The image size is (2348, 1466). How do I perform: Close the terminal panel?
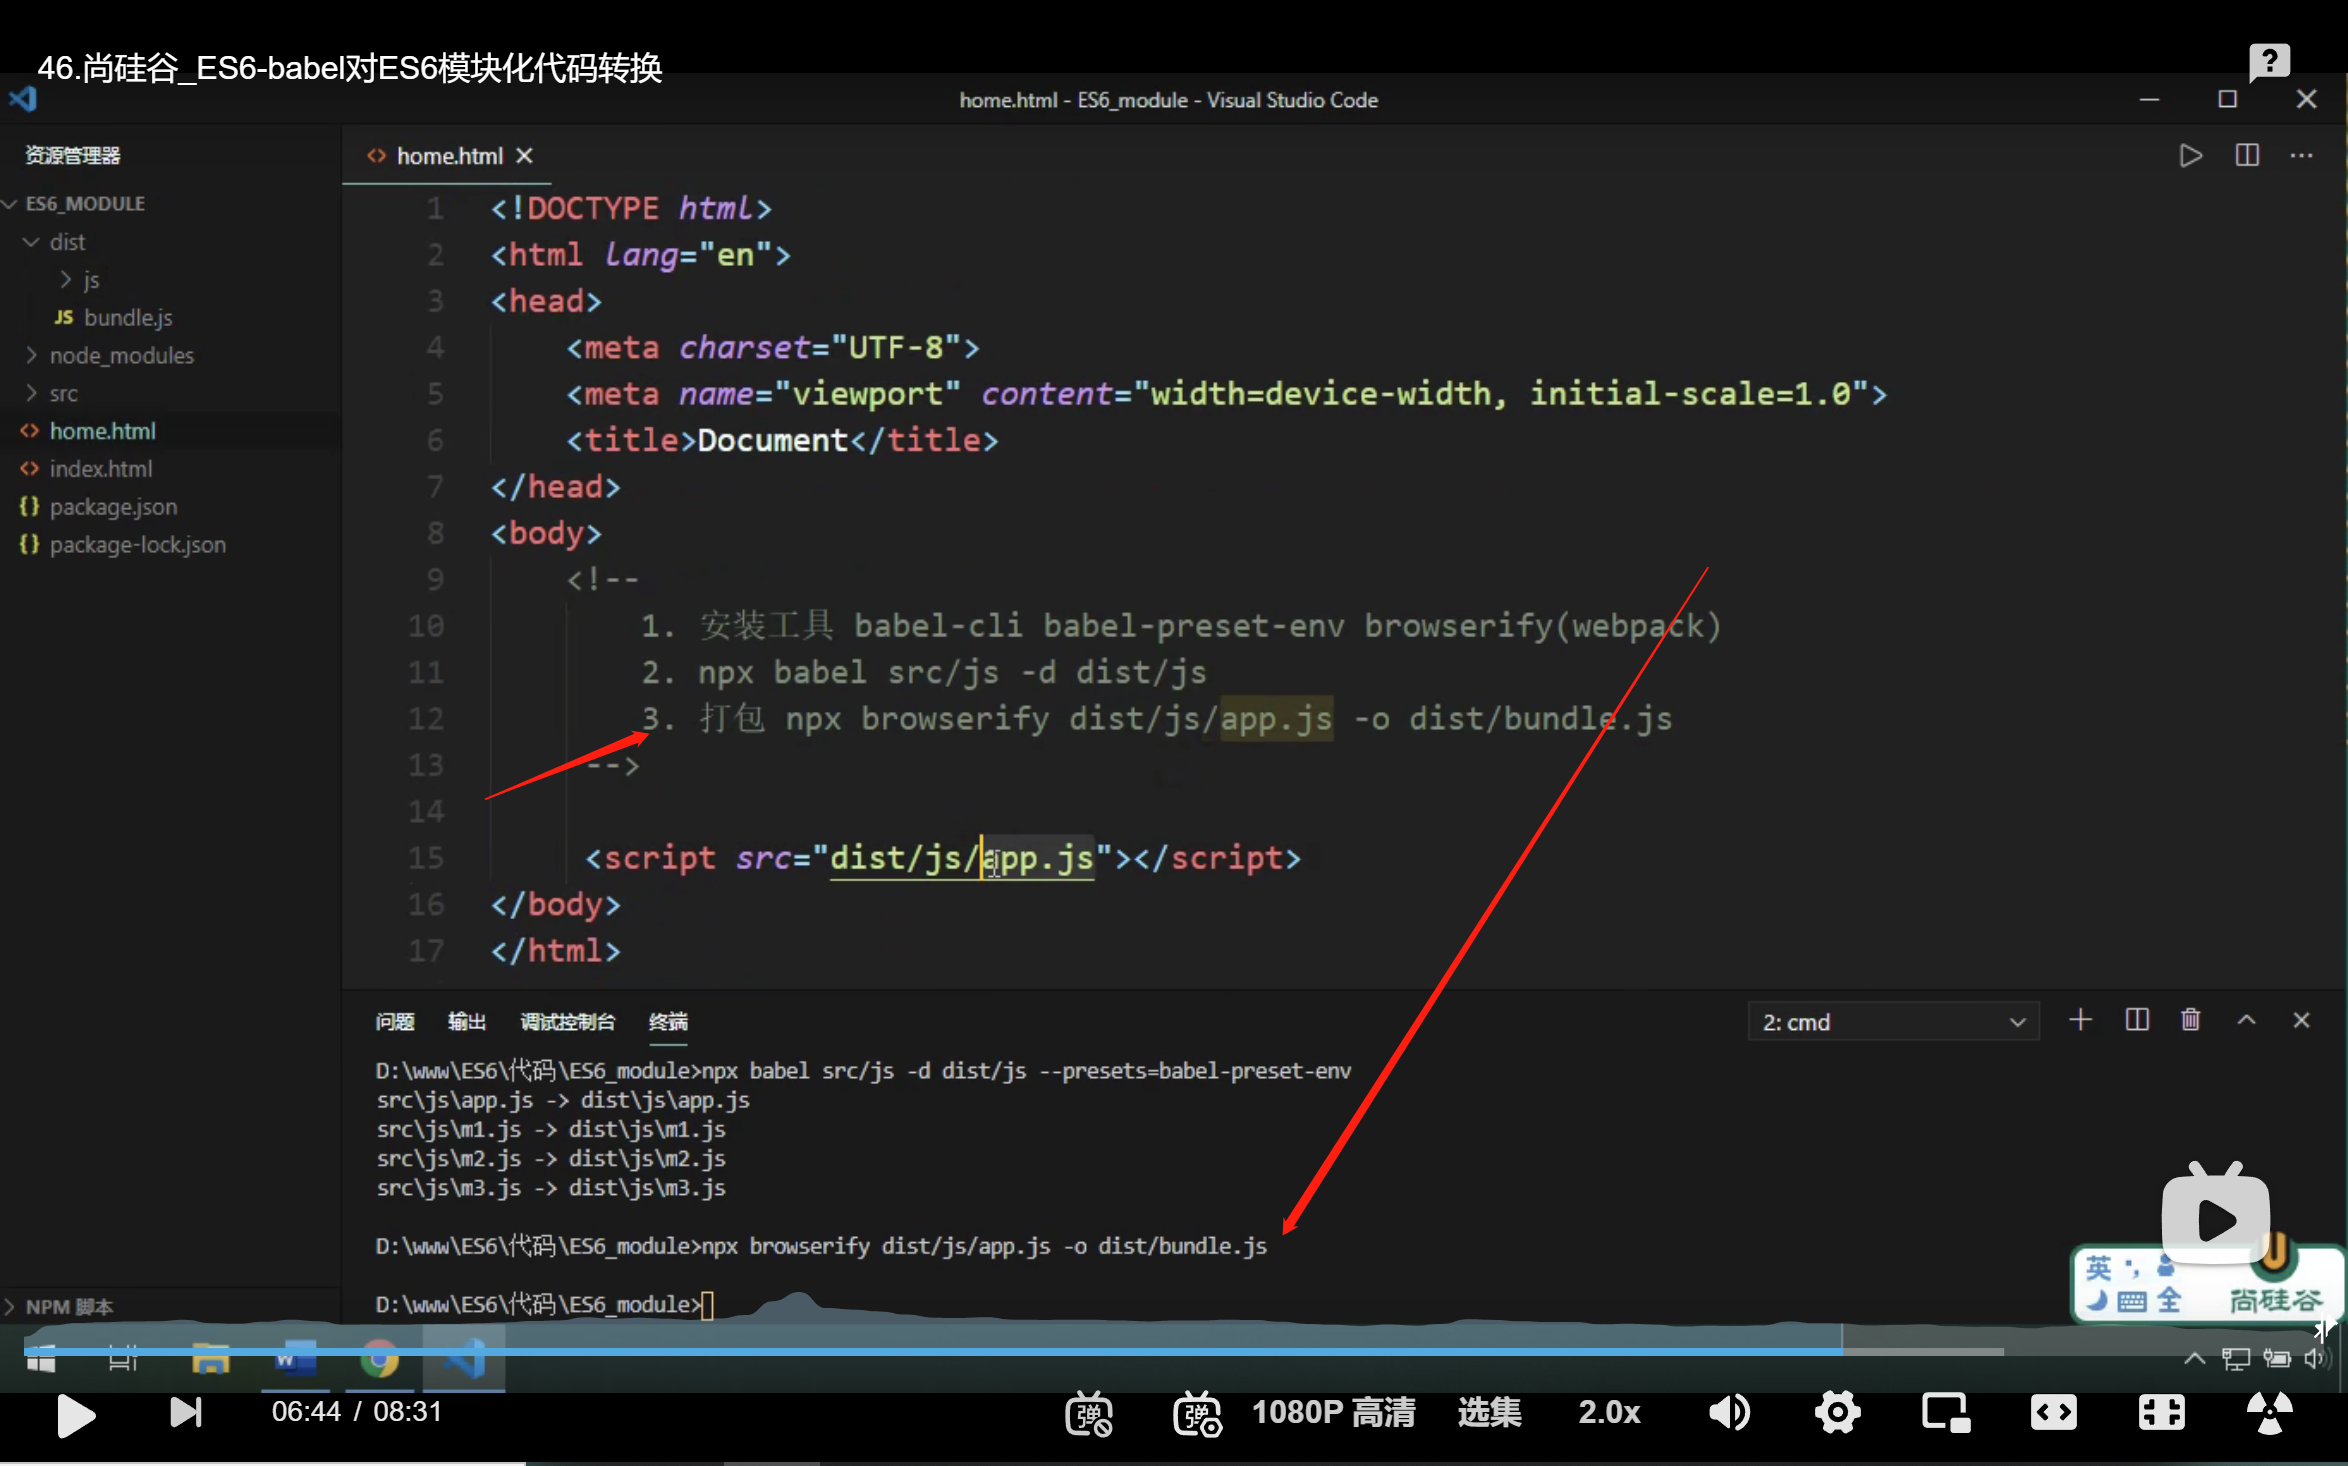pos(2301,1019)
